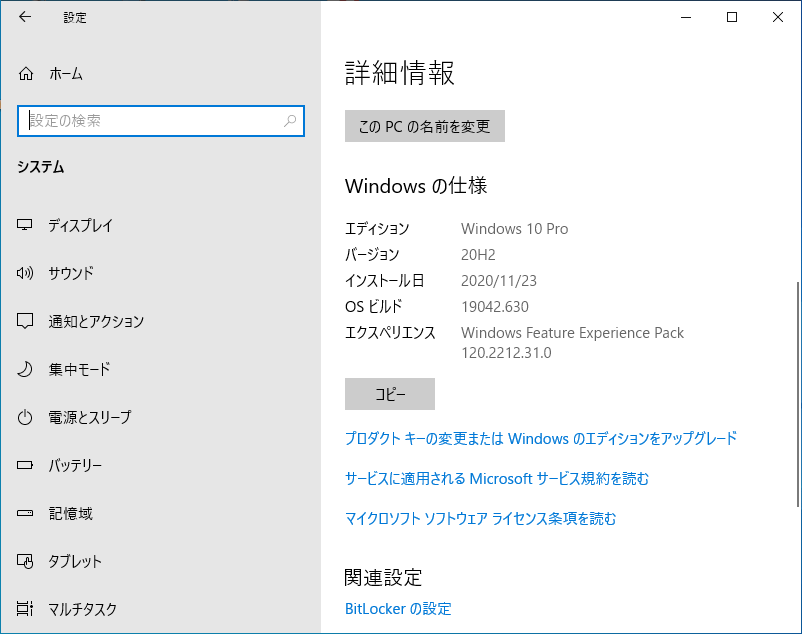Maximize the 設定 window
The width and height of the screenshot is (802, 634).
(x=732, y=17)
